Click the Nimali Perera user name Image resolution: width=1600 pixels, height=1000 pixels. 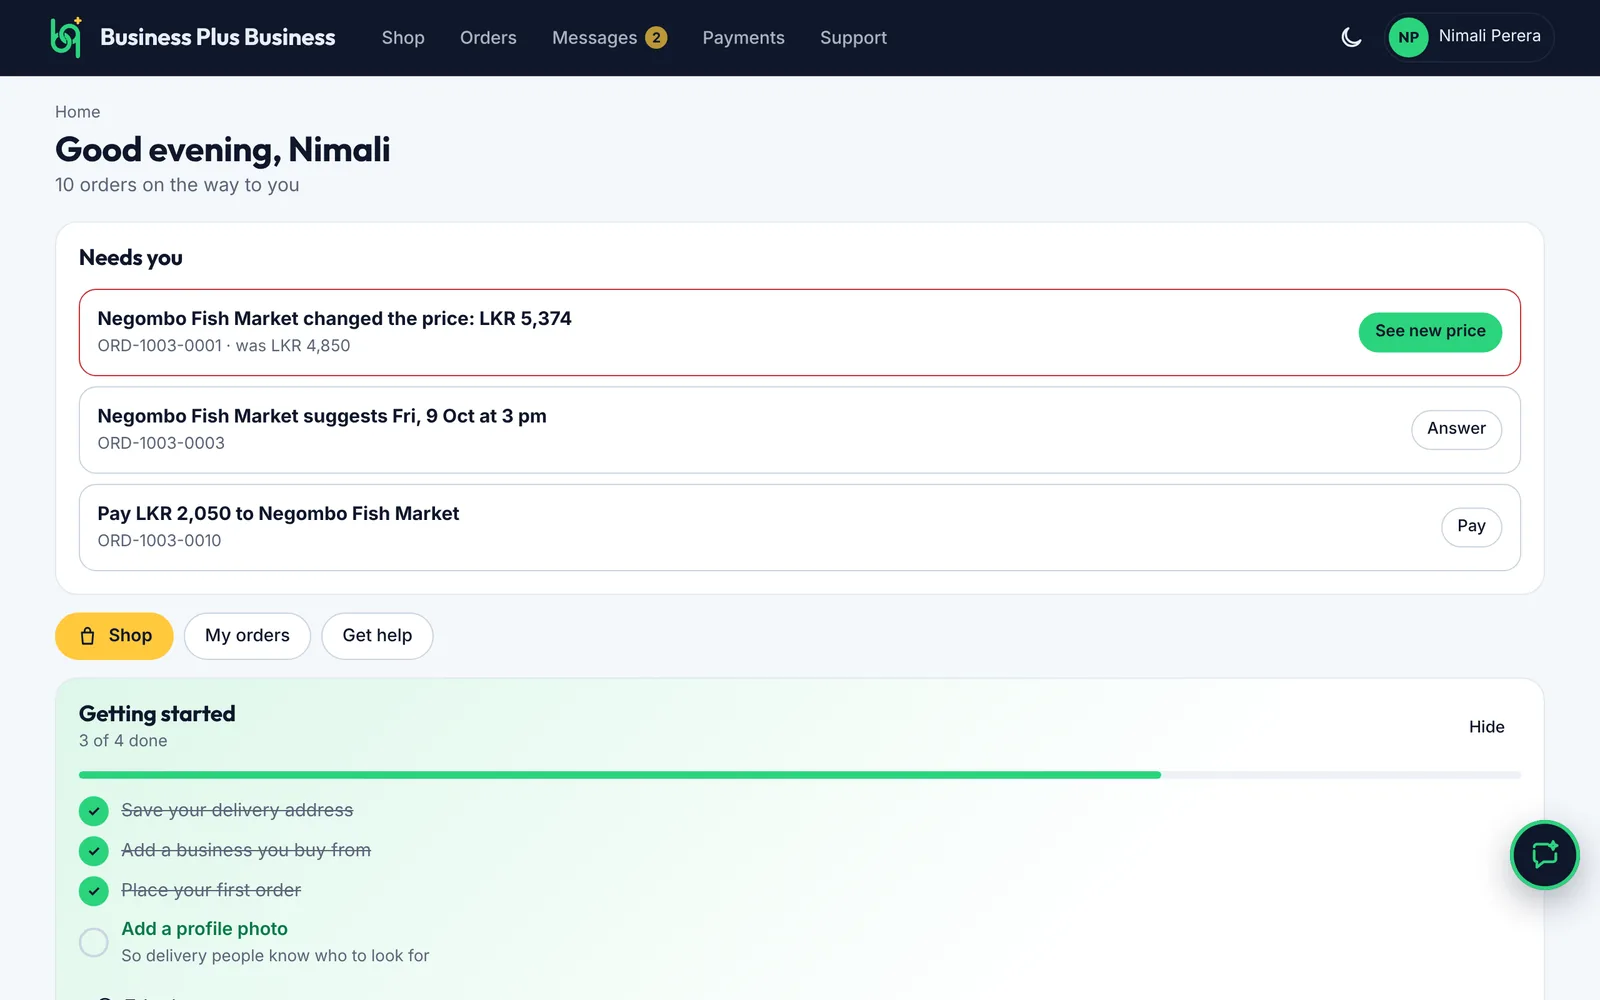coord(1489,36)
